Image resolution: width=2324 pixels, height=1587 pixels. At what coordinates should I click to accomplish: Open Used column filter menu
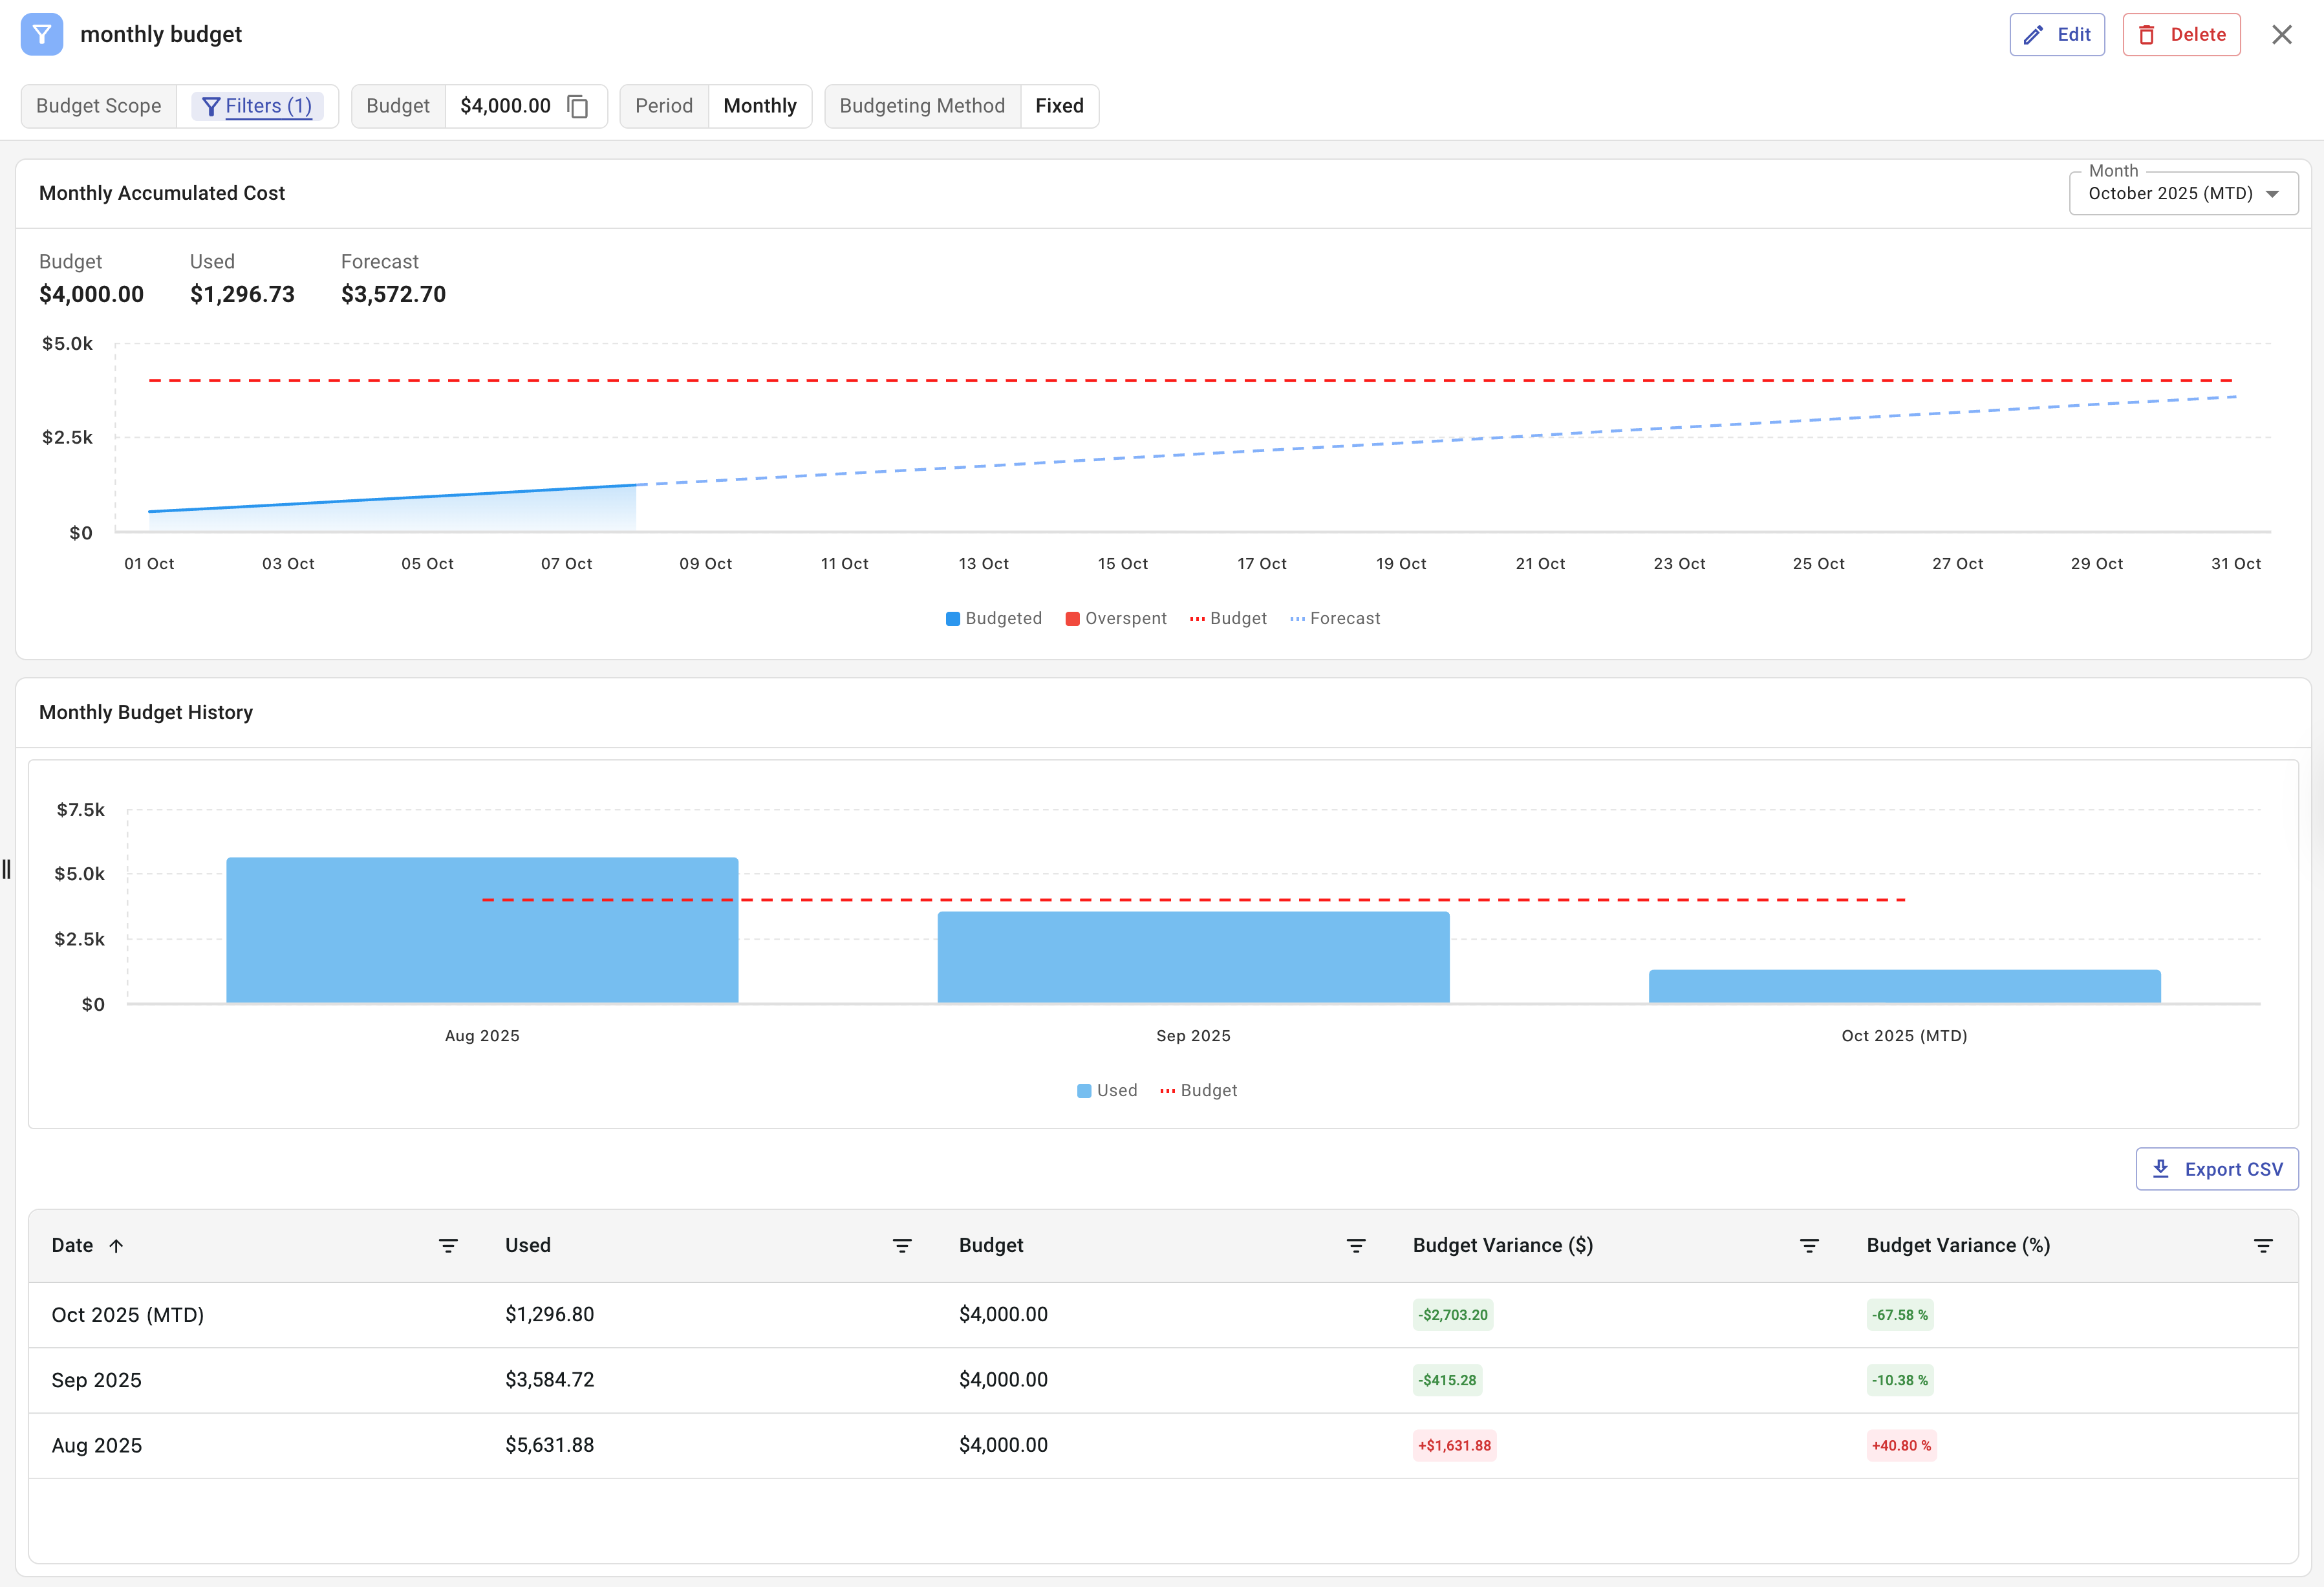(x=901, y=1245)
